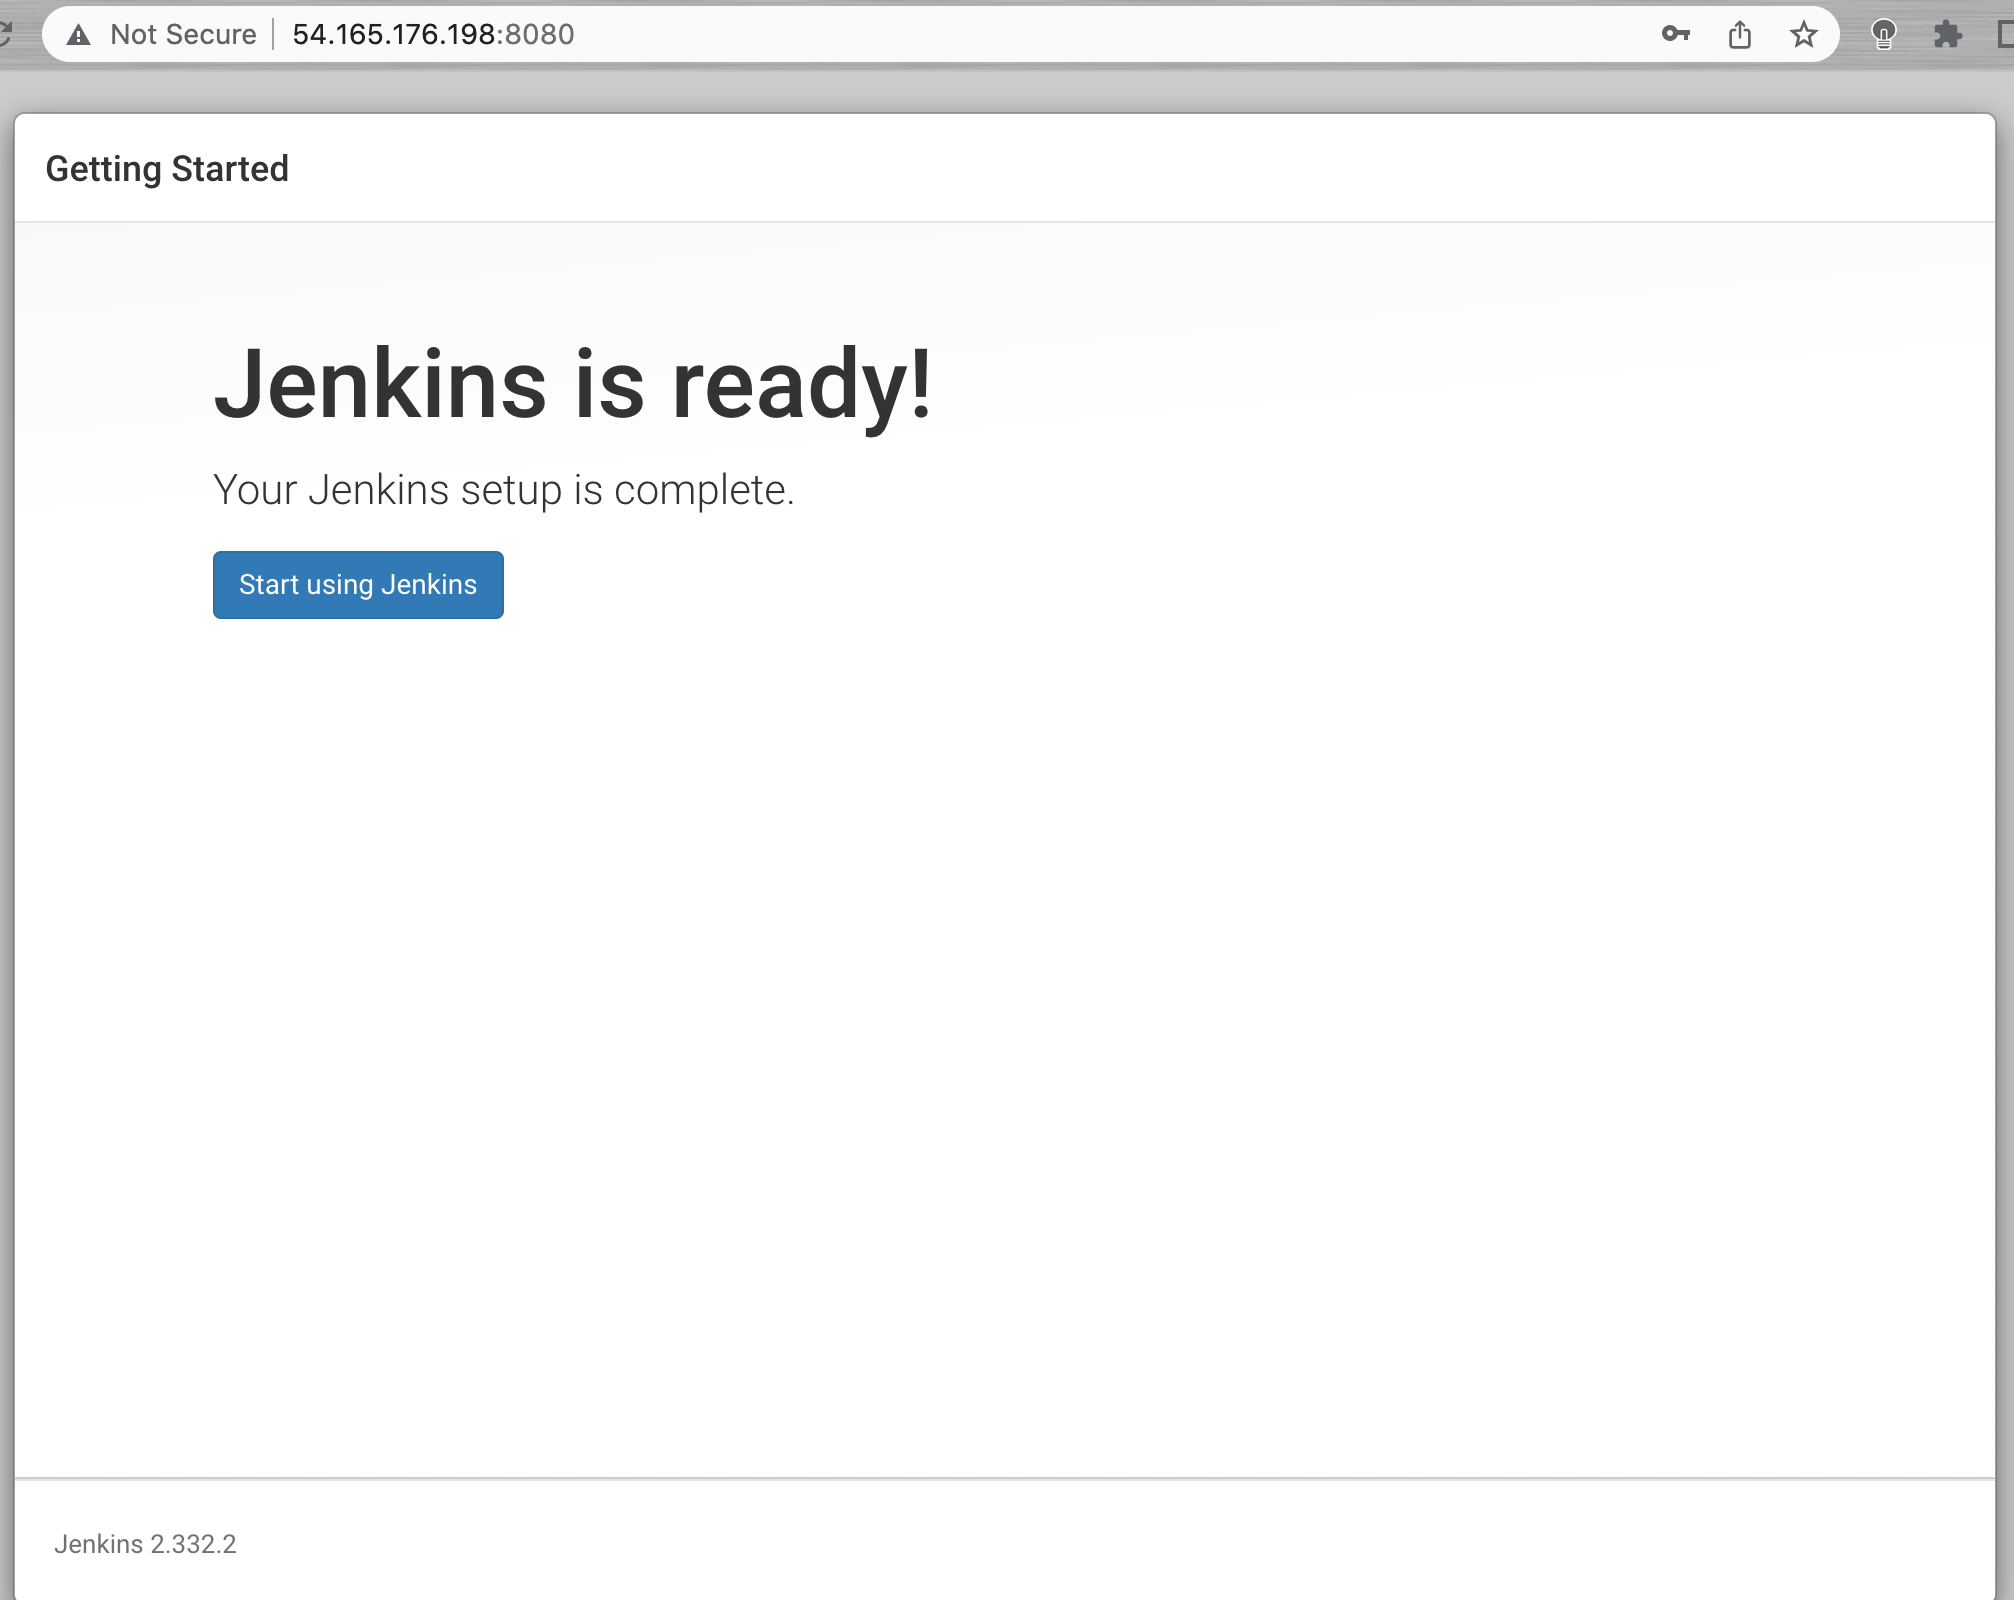
Task: Click the Not Secure warning triangle icon
Action: [x=79, y=35]
